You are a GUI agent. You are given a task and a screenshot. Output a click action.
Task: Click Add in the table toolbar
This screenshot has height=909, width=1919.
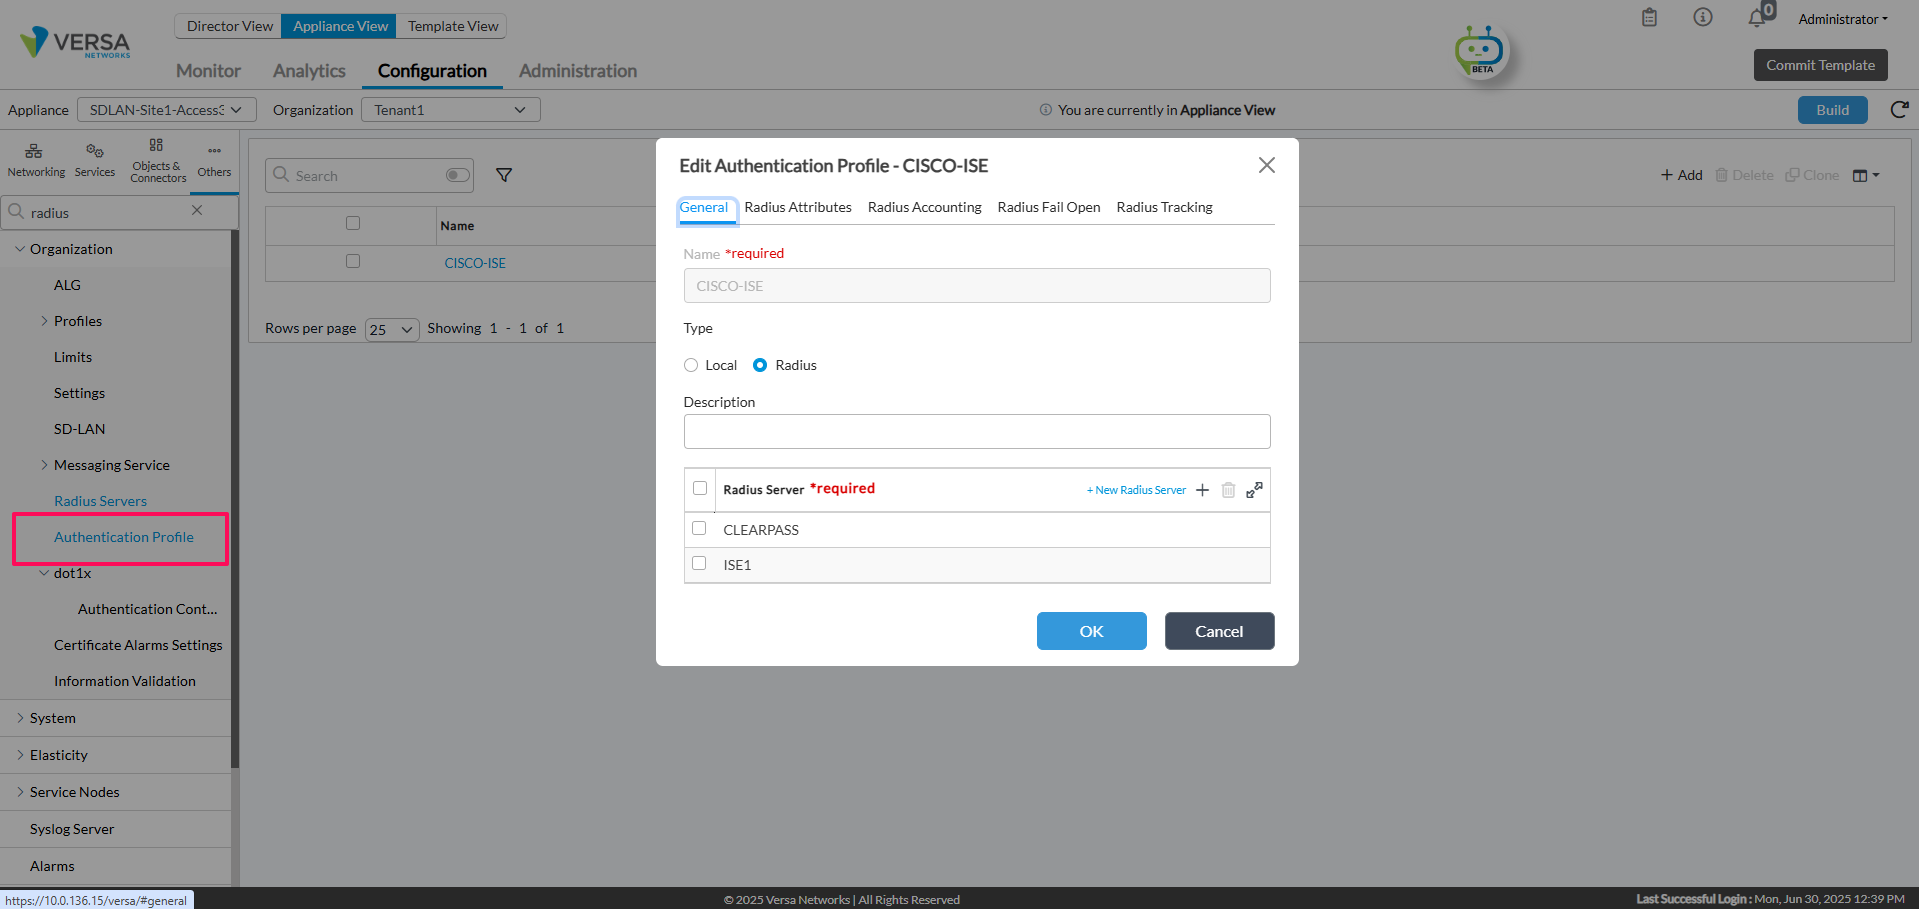pyautogui.click(x=1681, y=175)
